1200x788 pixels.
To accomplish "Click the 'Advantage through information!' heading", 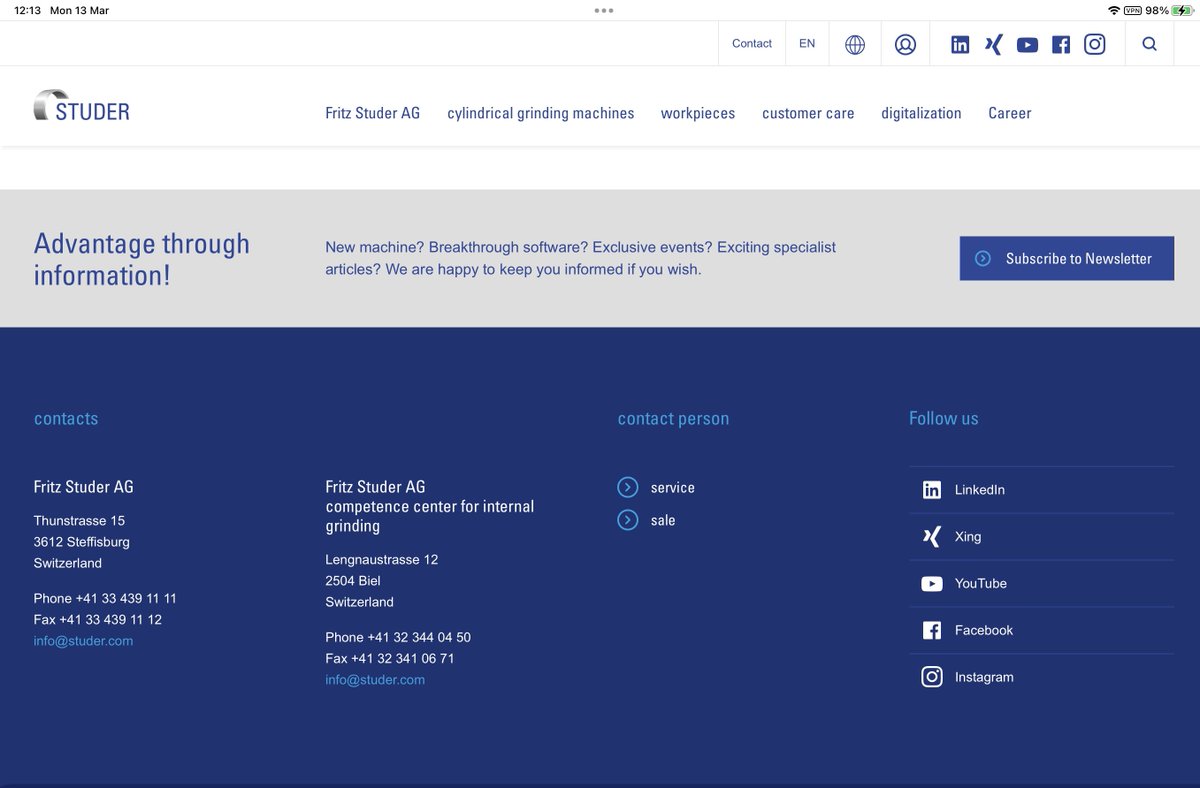I will point(142,259).
